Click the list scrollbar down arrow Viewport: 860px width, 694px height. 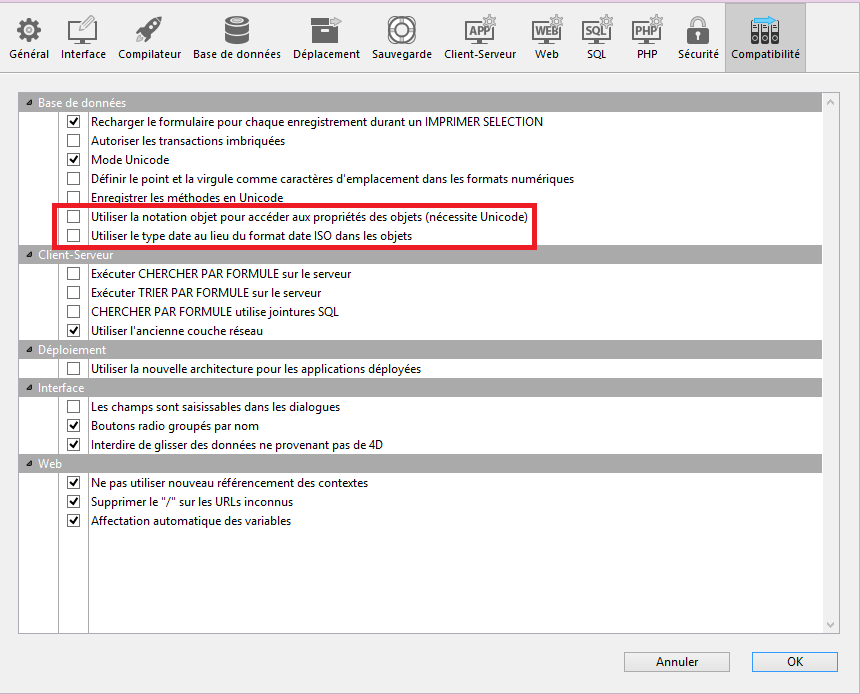[830, 625]
